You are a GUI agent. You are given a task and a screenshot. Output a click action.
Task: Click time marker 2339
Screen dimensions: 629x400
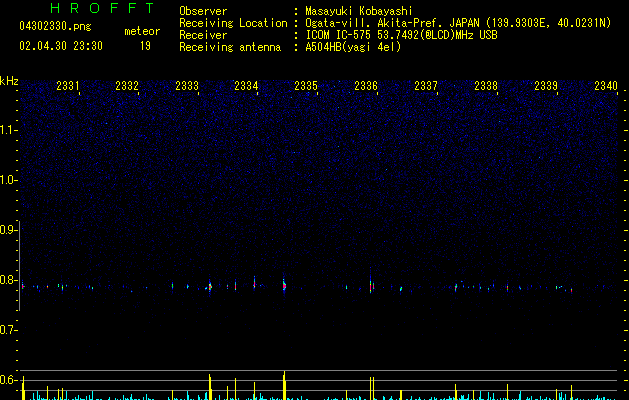(546, 85)
